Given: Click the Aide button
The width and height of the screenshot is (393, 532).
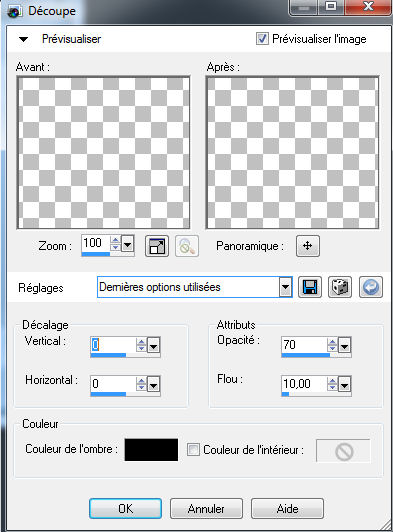Looking at the screenshot, I should tap(287, 508).
